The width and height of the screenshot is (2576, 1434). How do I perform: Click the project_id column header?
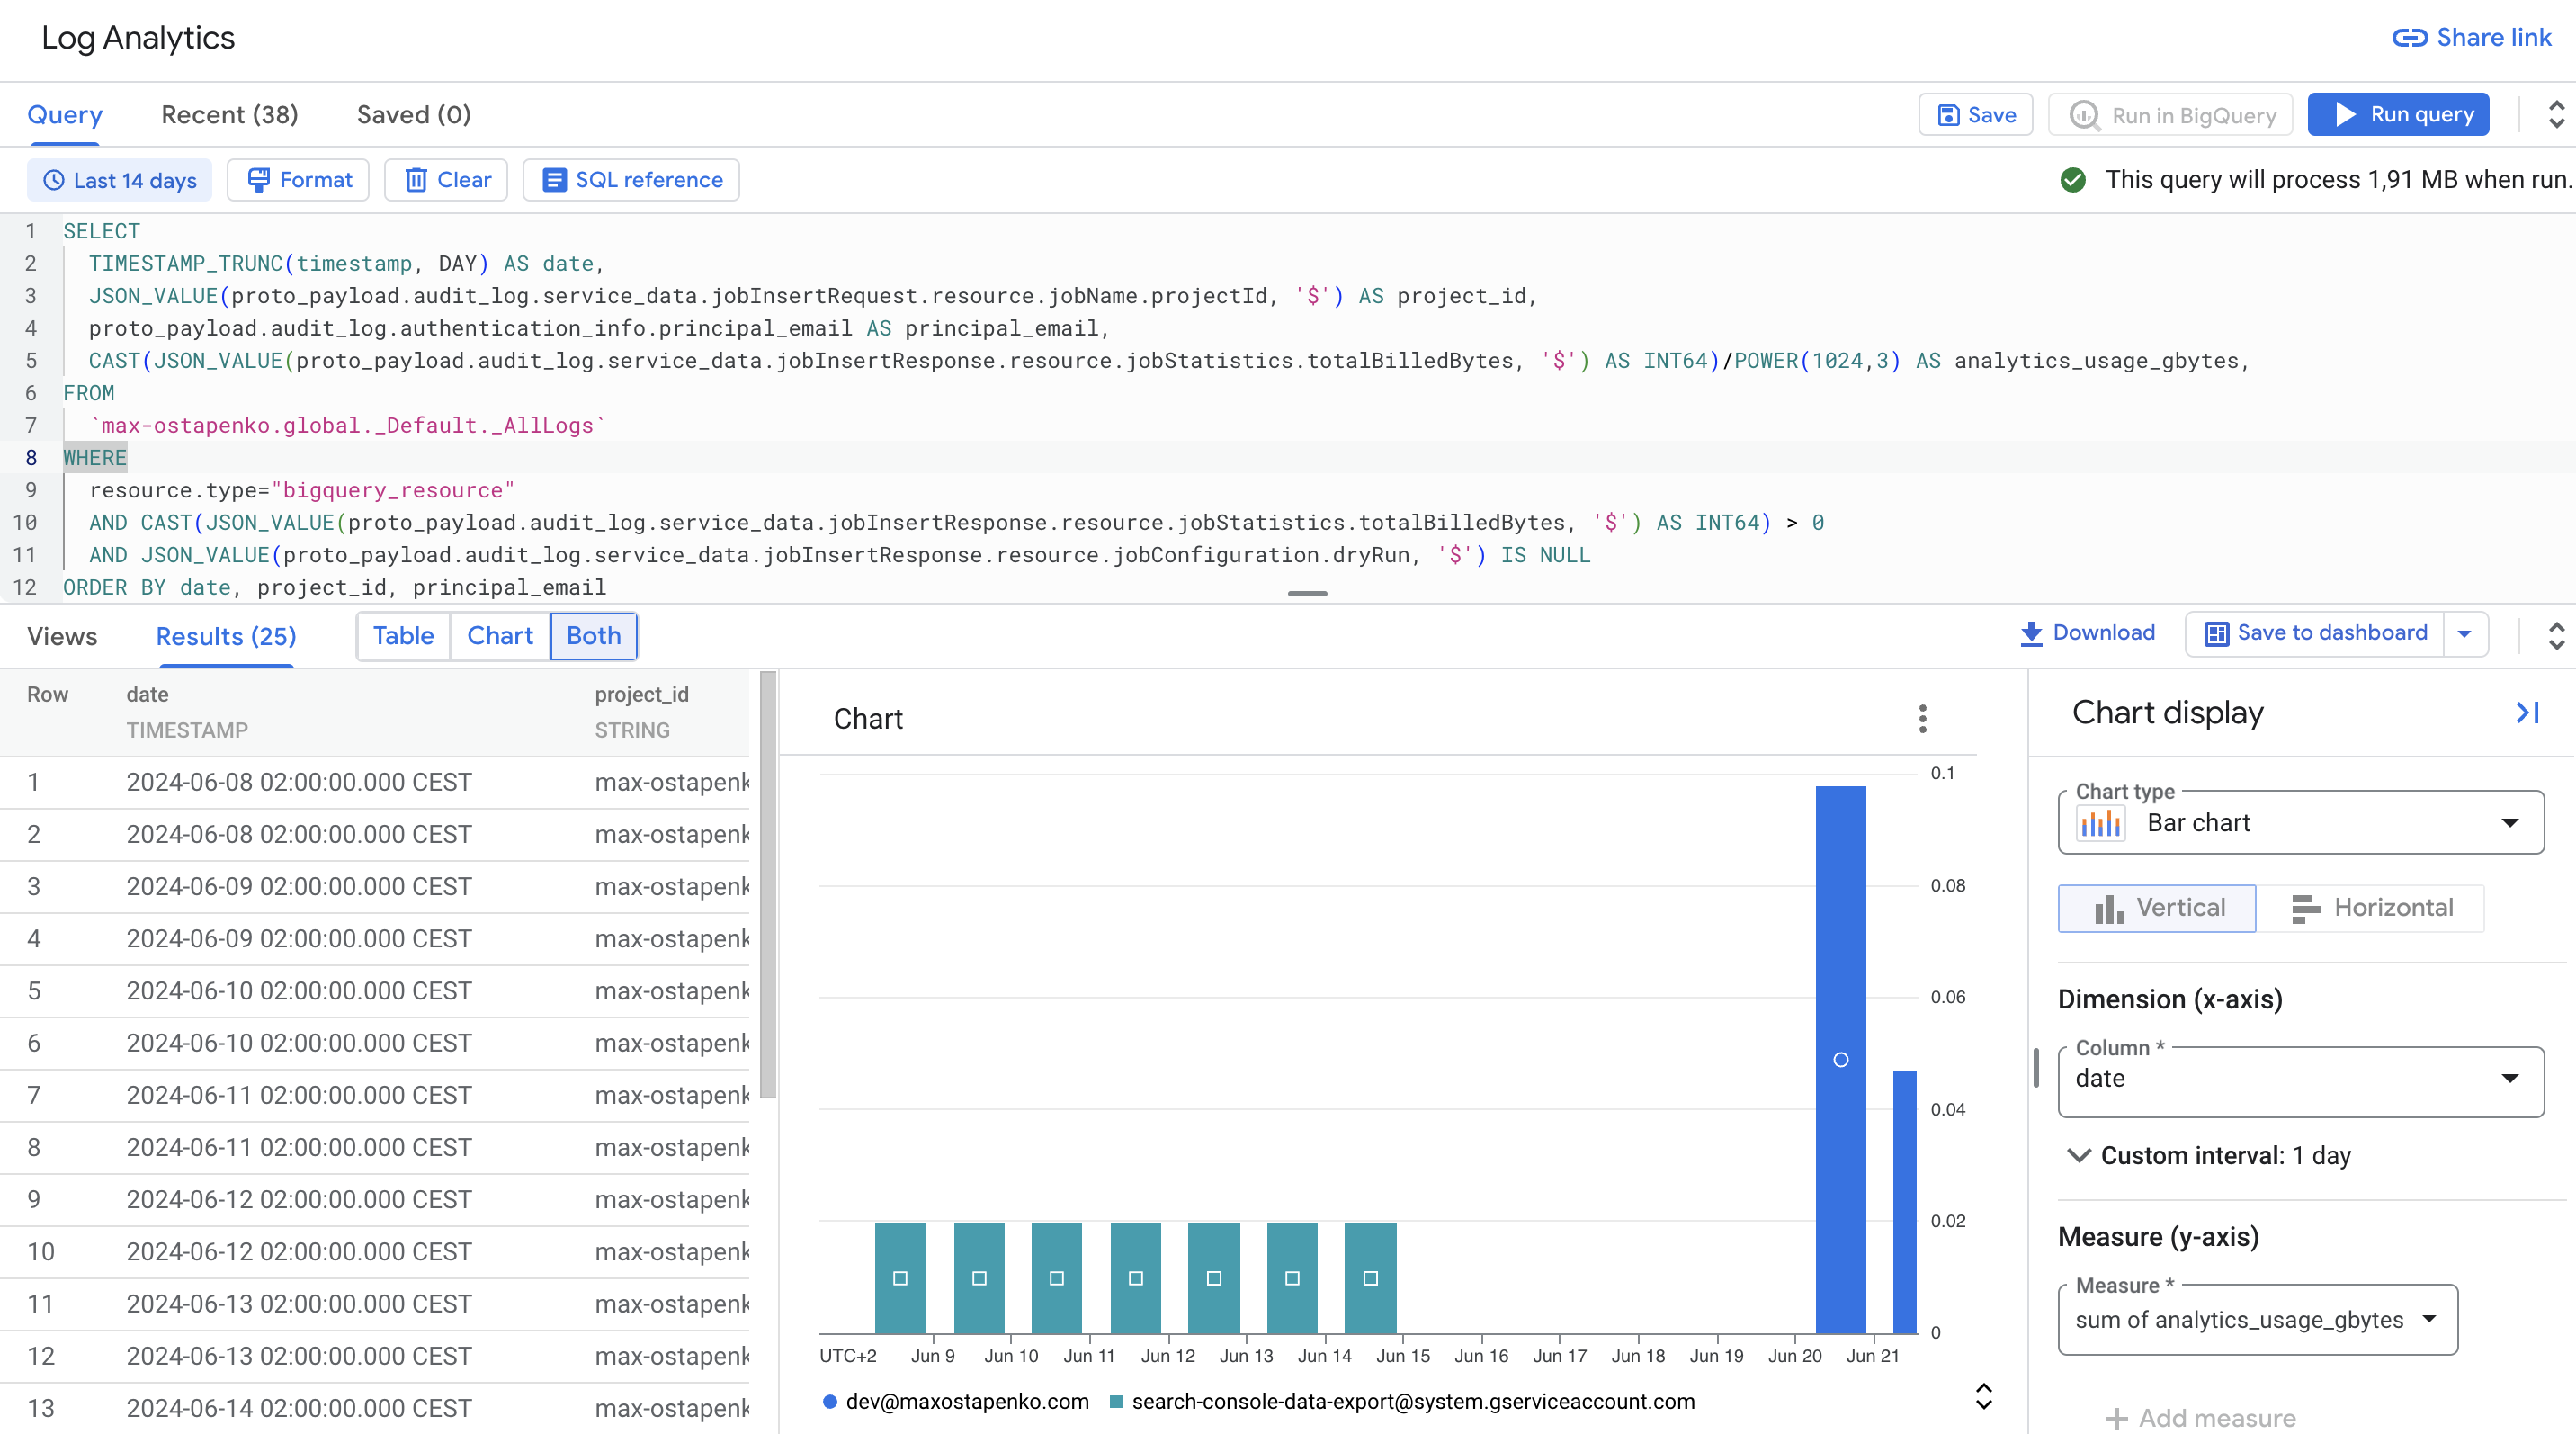tap(641, 695)
